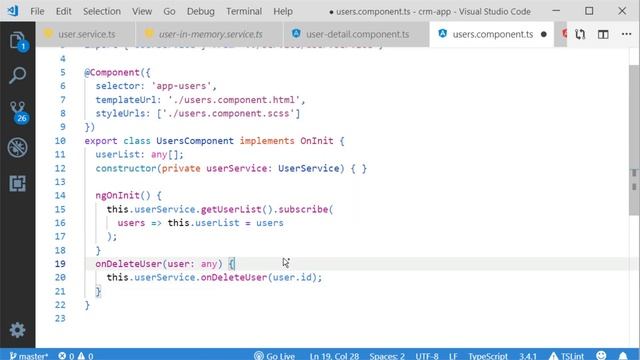Change end of line via LF

tap(453, 356)
